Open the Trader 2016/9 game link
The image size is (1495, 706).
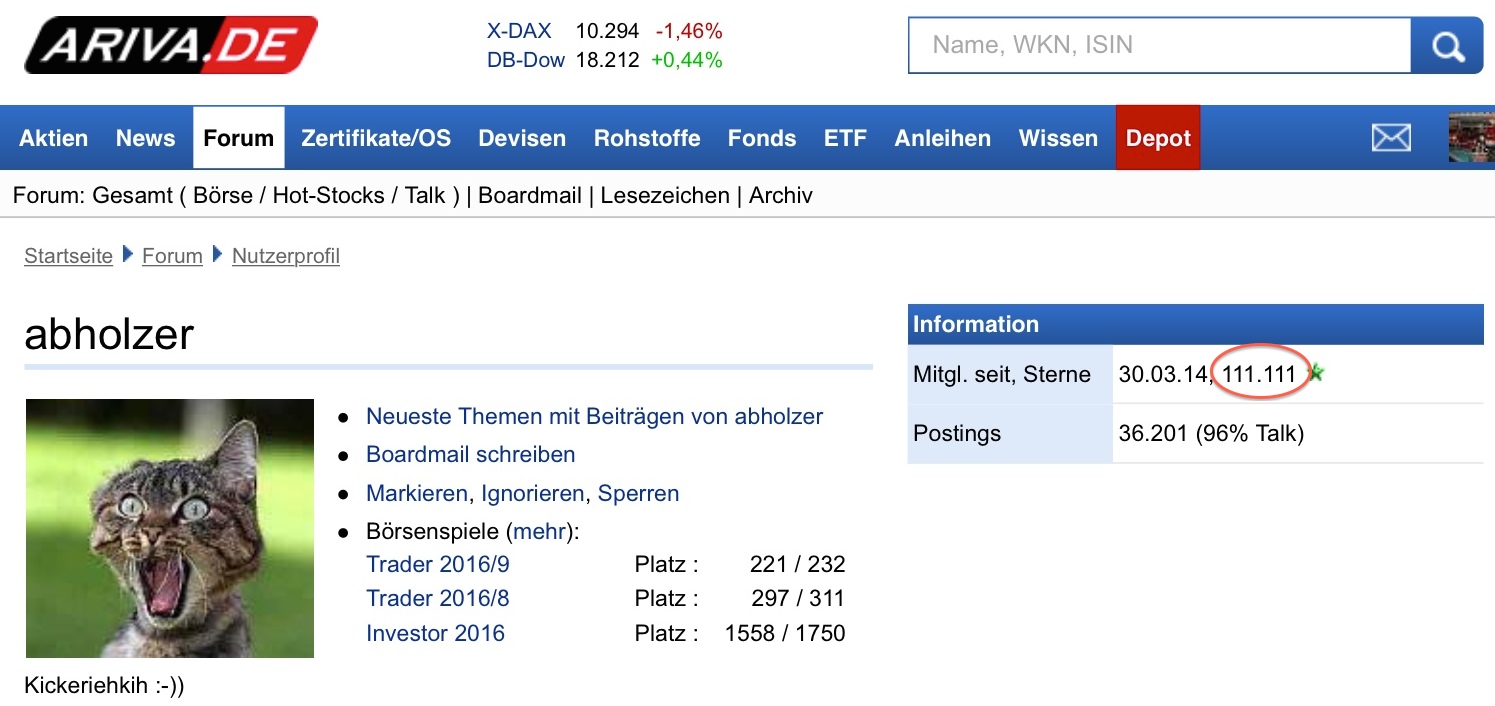pos(437,564)
